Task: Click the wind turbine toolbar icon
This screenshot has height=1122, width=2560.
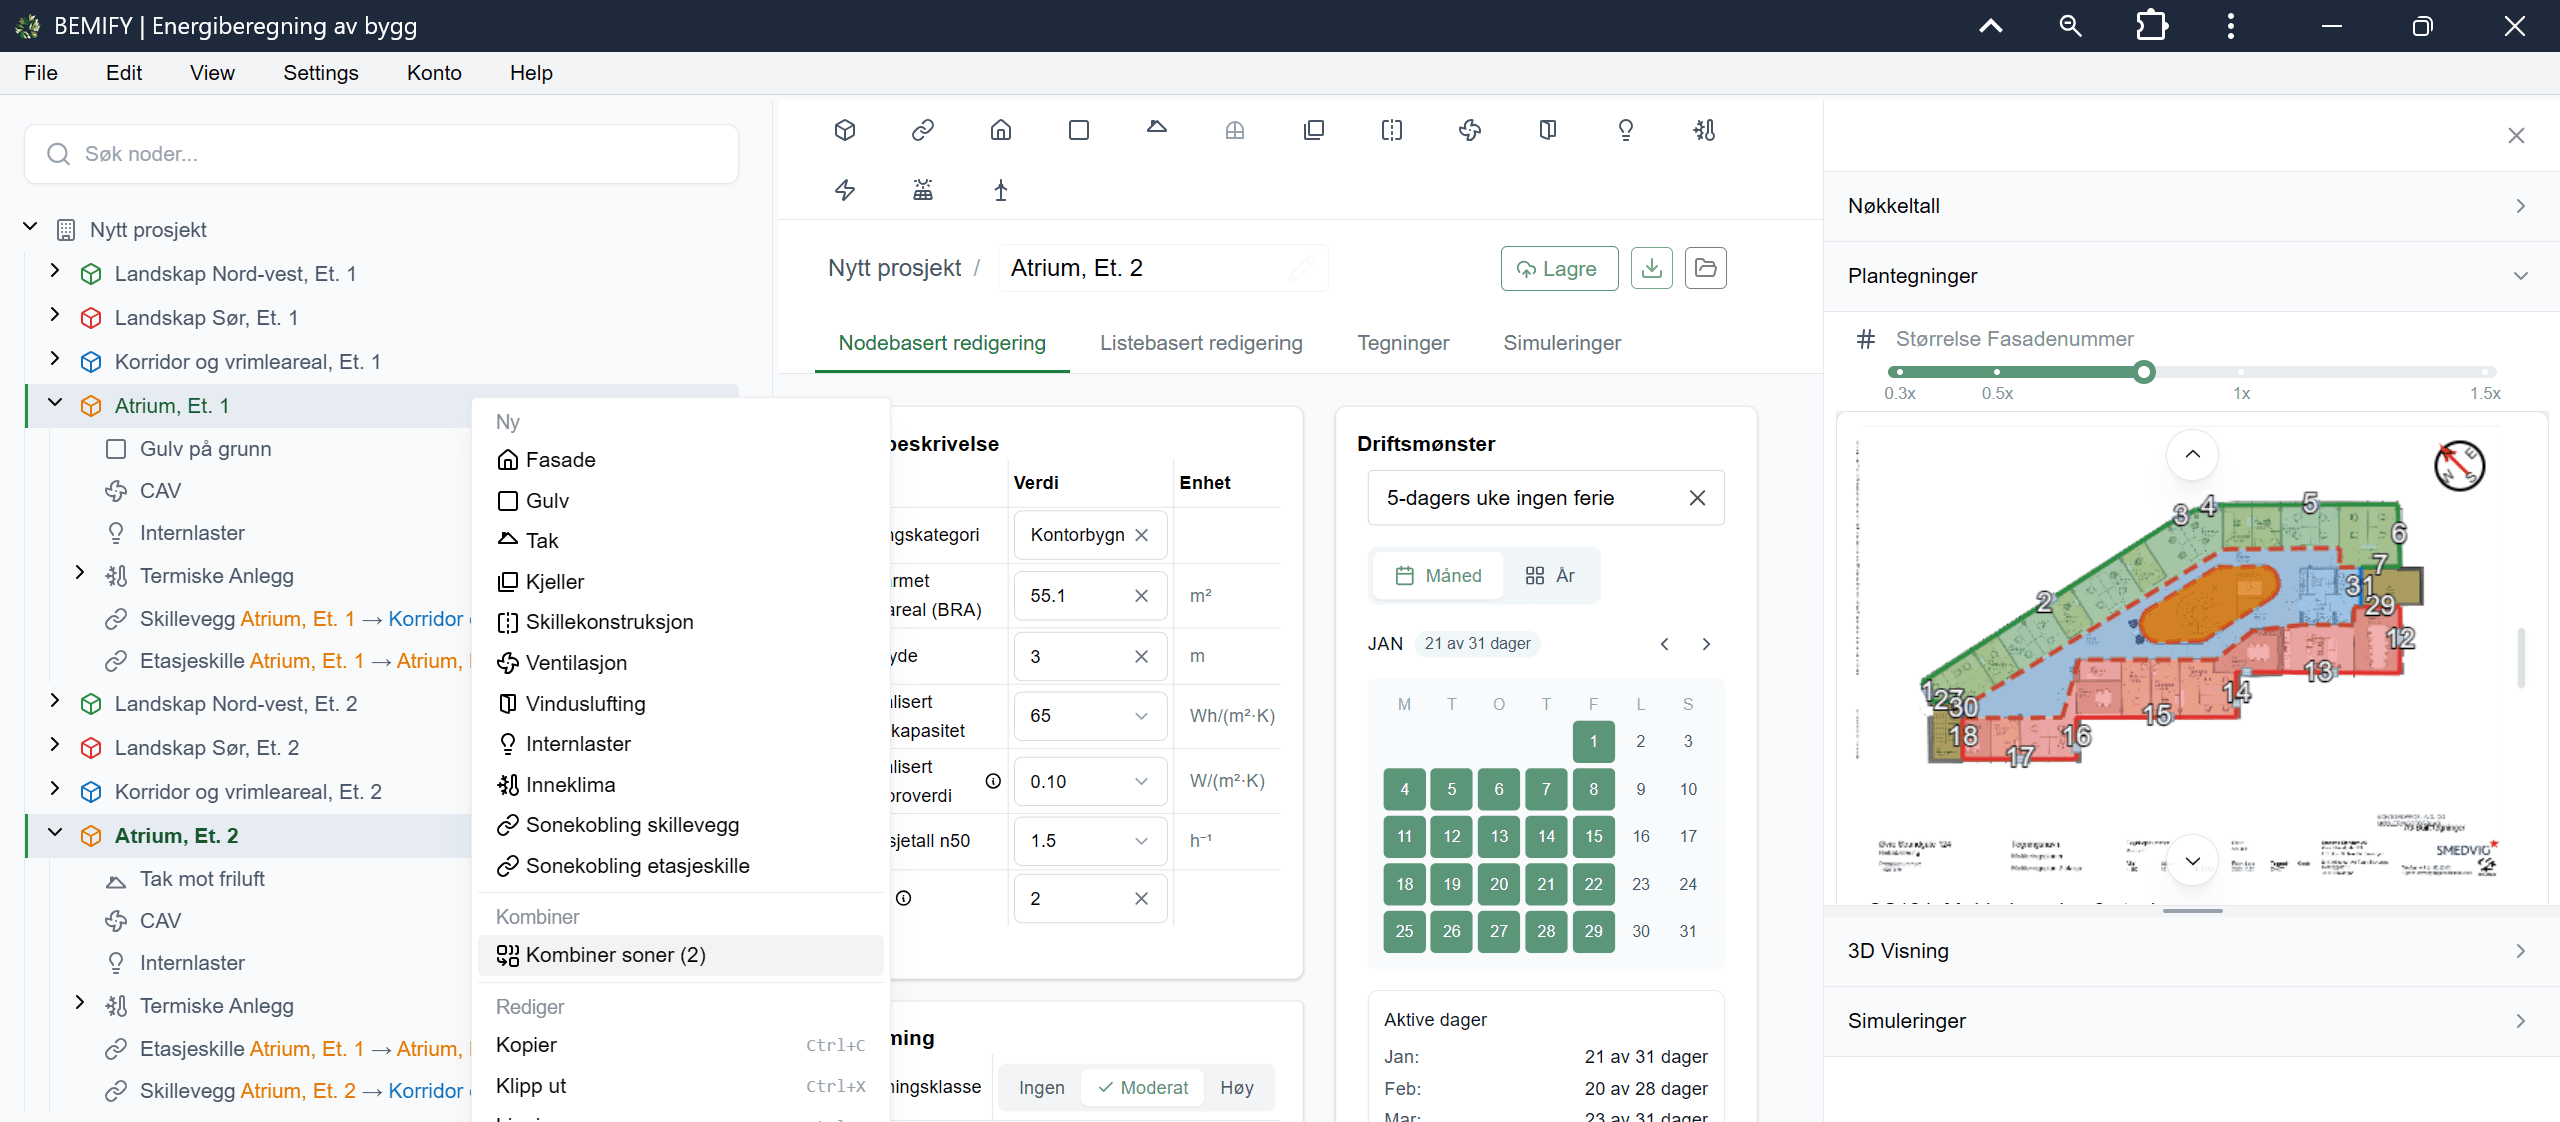Action: 1001,190
